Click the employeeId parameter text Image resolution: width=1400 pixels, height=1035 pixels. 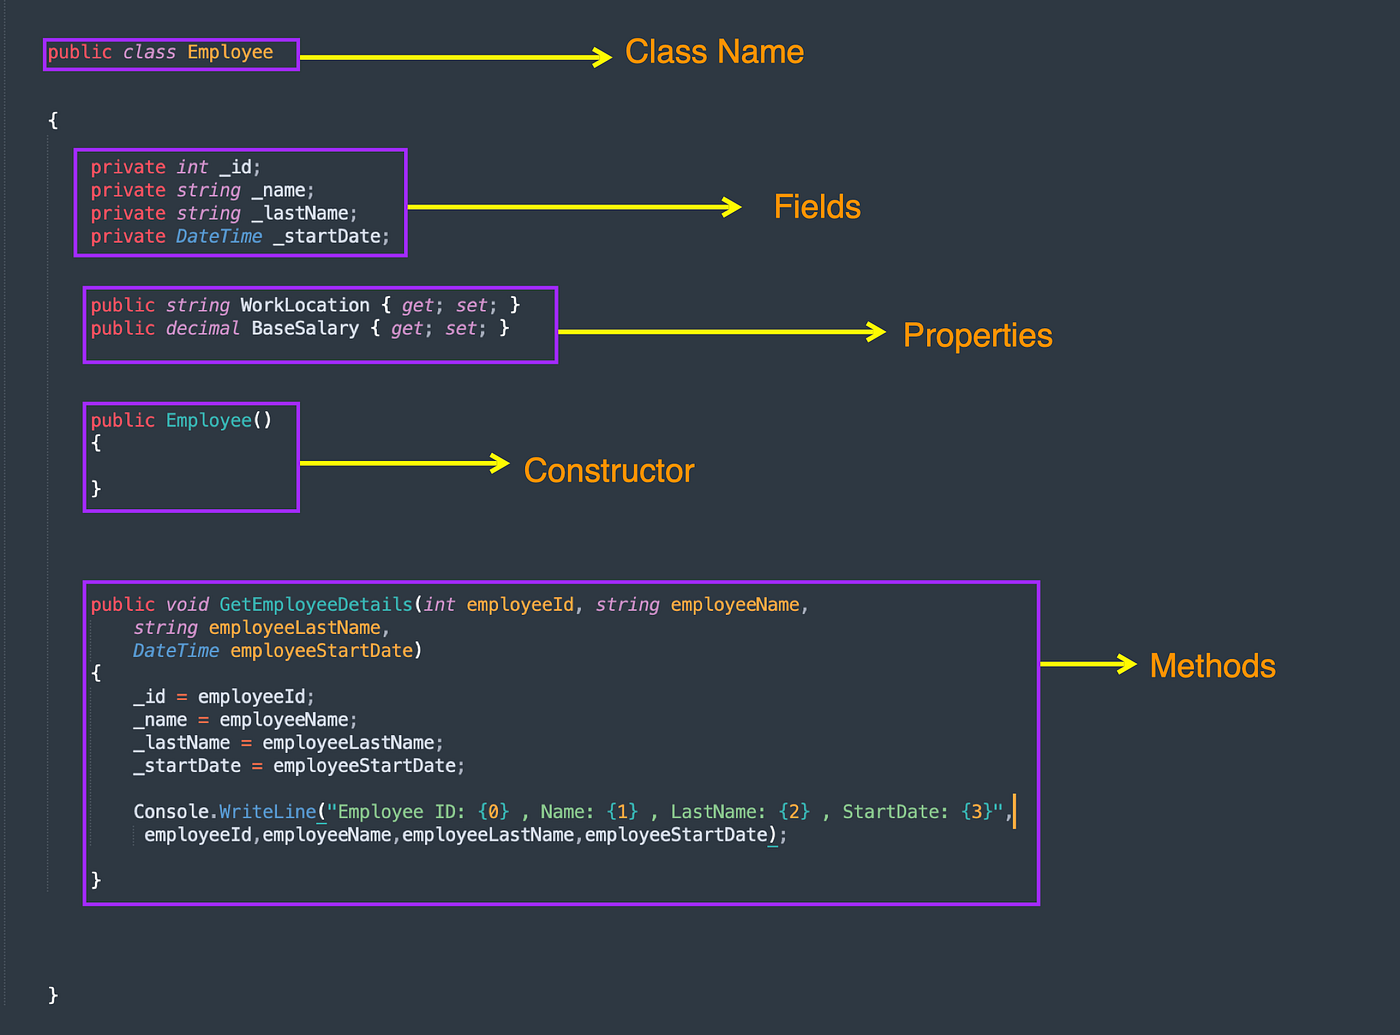(x=520, y=604)
